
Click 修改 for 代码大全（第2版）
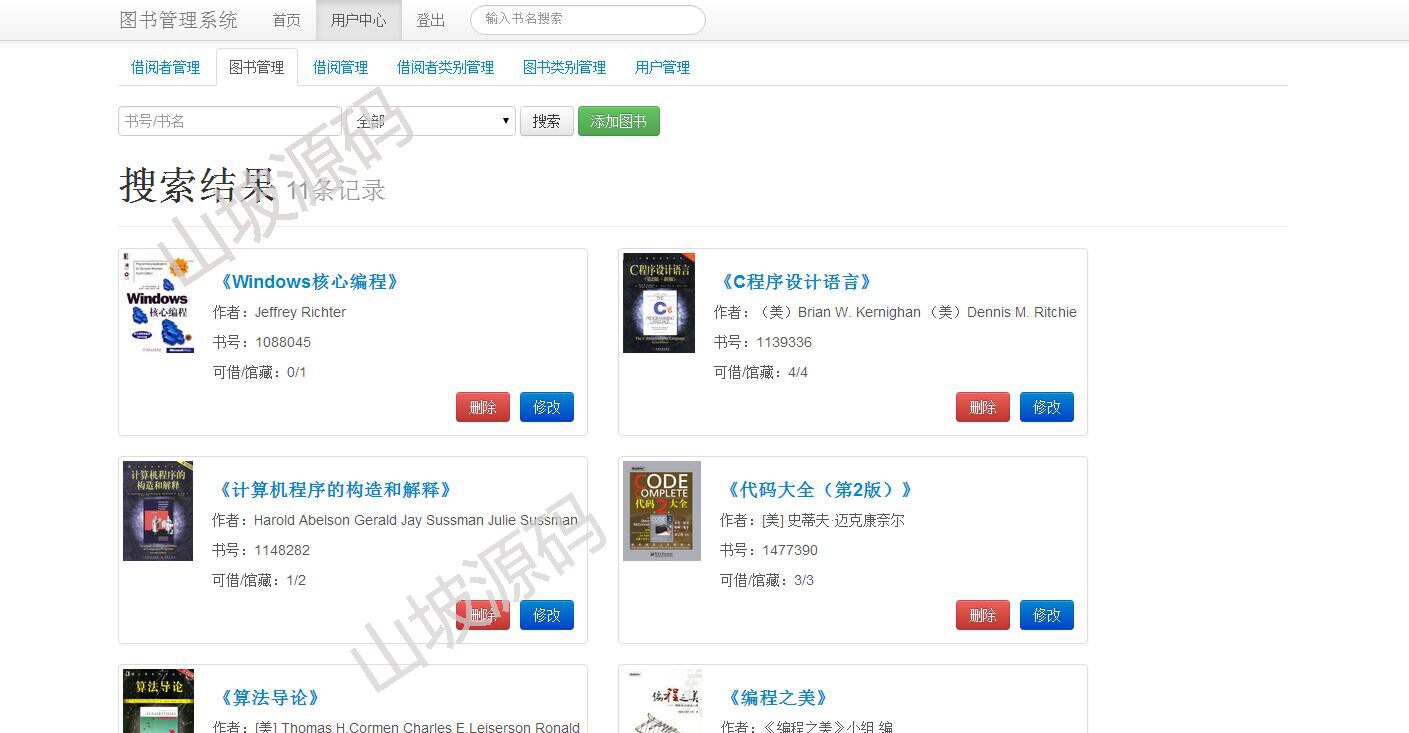(1047, 615)
